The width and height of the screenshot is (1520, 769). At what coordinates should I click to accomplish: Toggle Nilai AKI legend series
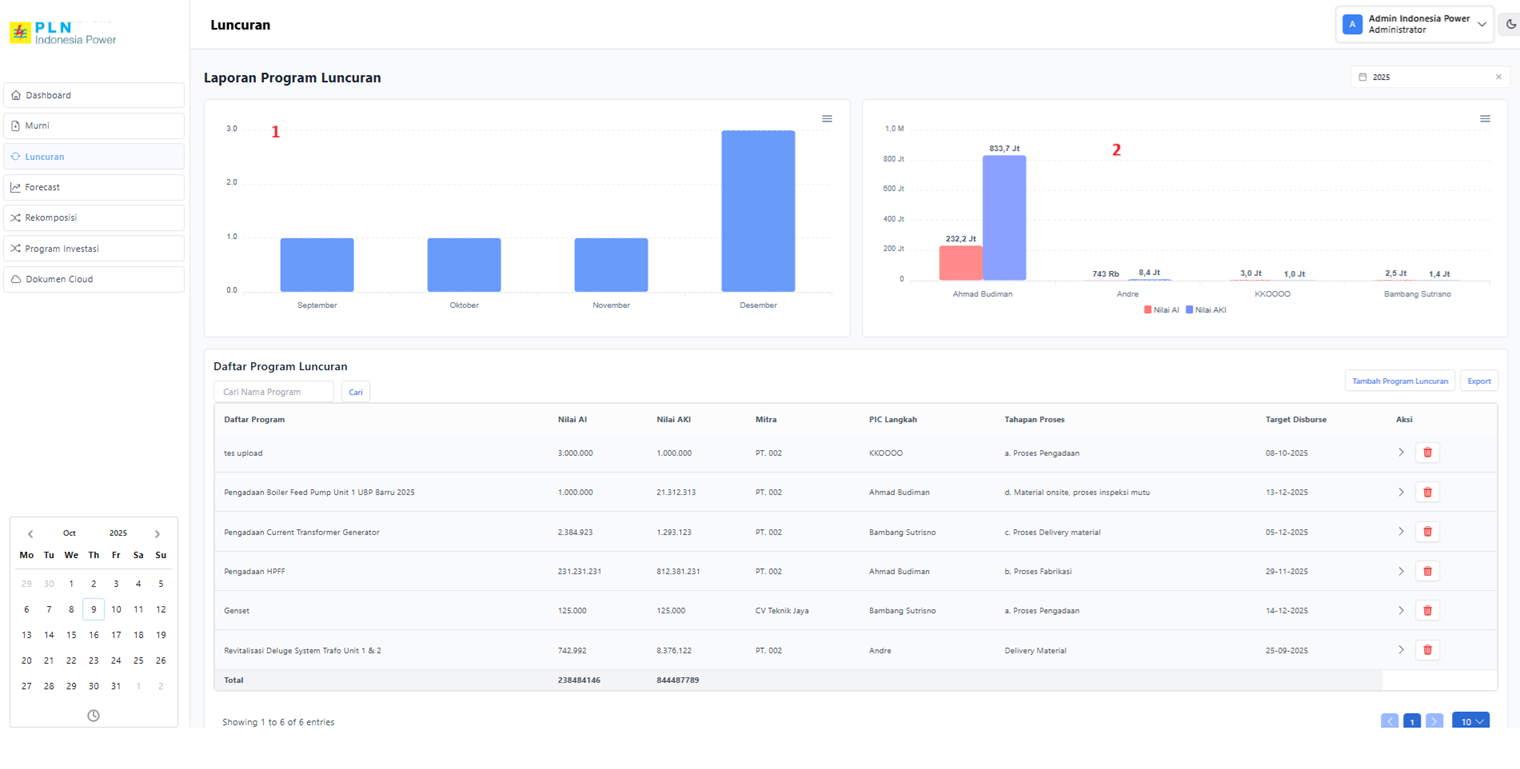pyautogui.click(x=1206, y=310)
